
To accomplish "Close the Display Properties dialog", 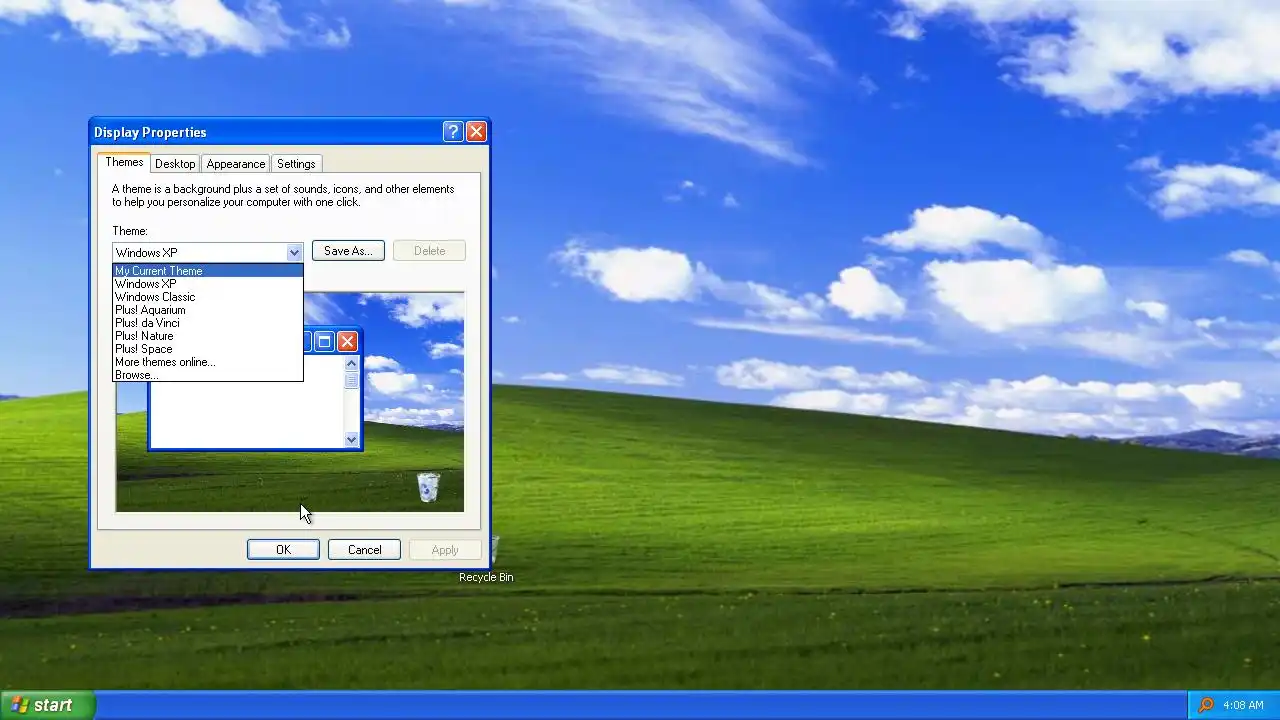I will (x=476, y=132).
